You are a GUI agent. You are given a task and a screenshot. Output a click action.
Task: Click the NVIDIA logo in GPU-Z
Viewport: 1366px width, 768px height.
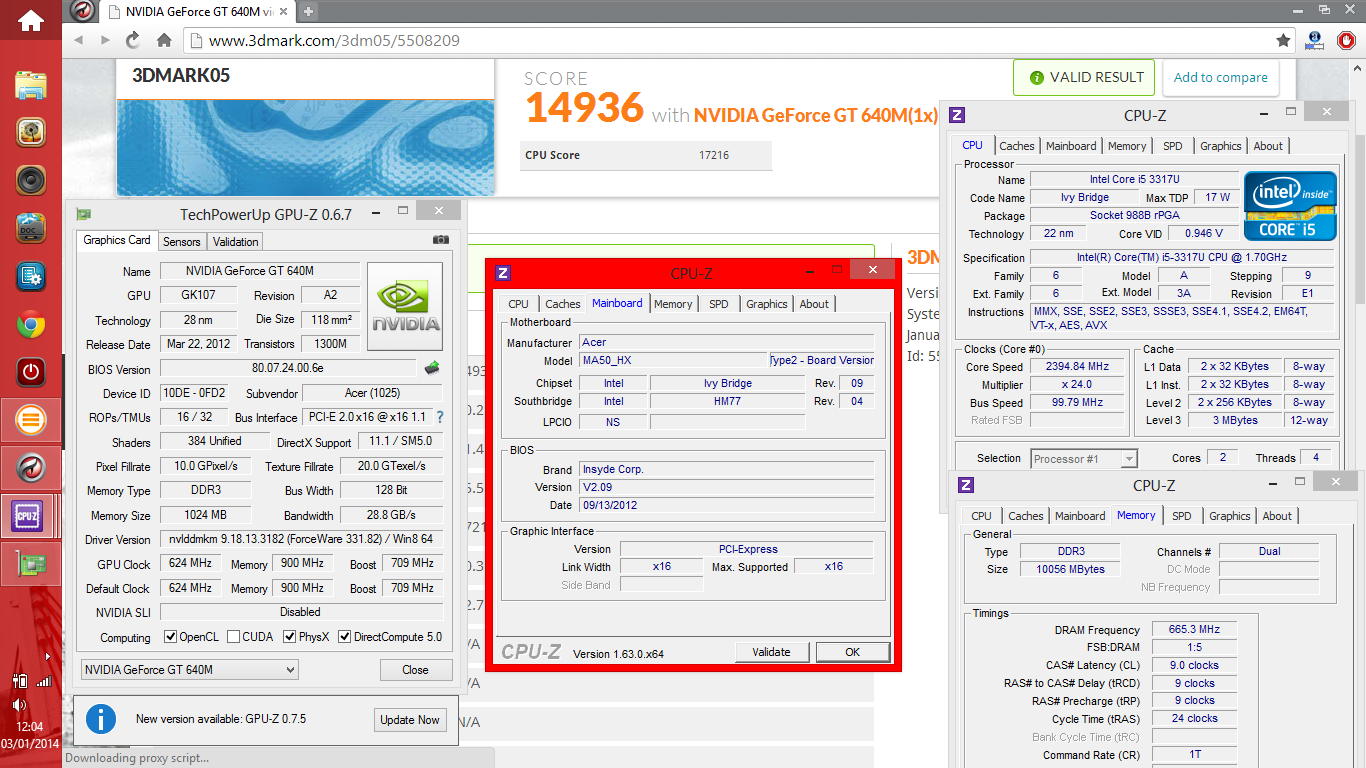405,306
